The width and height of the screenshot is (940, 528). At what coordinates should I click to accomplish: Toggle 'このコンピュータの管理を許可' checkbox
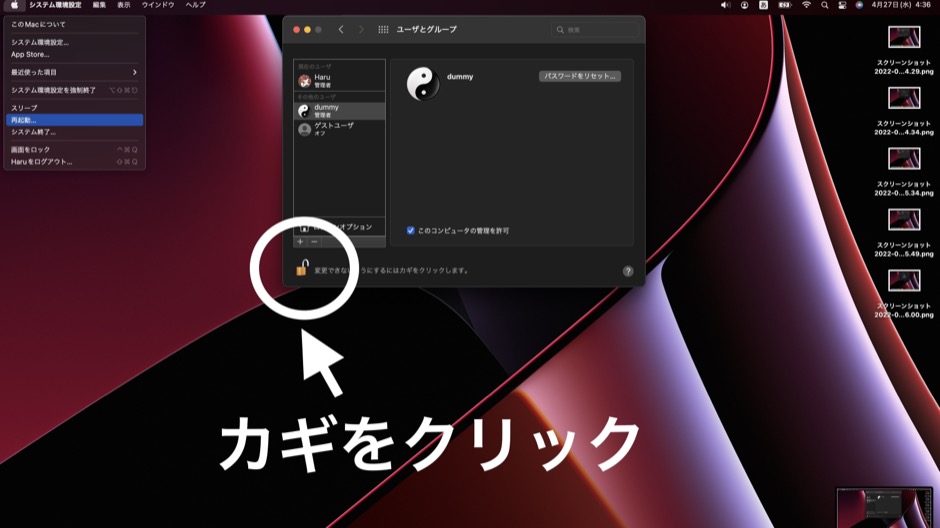point(410,230)
